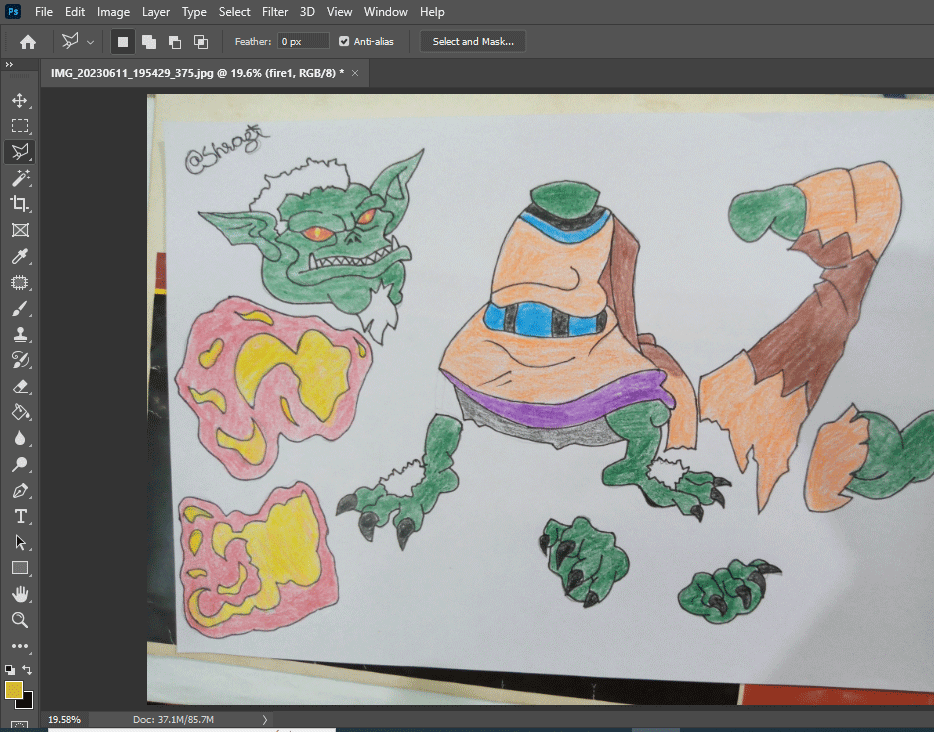934x732 pixels.
Task: Select the Move tool
Action: pos(20,100)
